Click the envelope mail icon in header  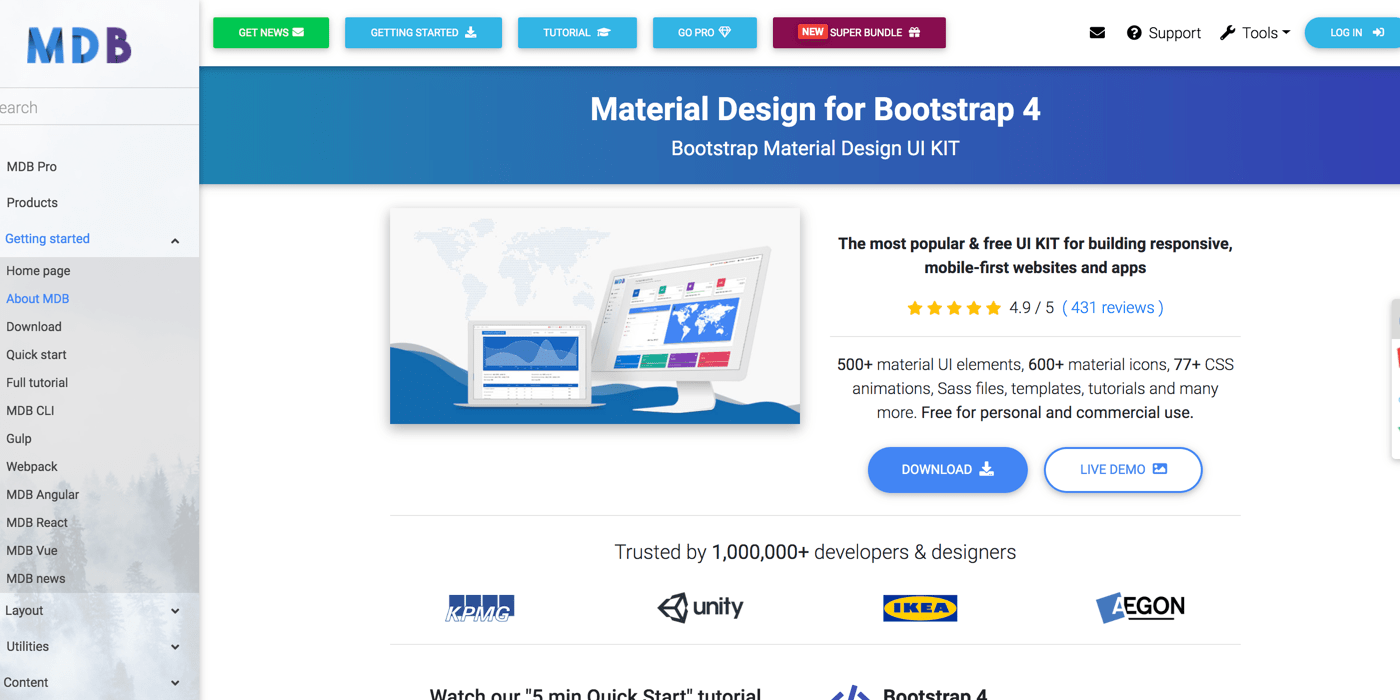coord(1097,33)
